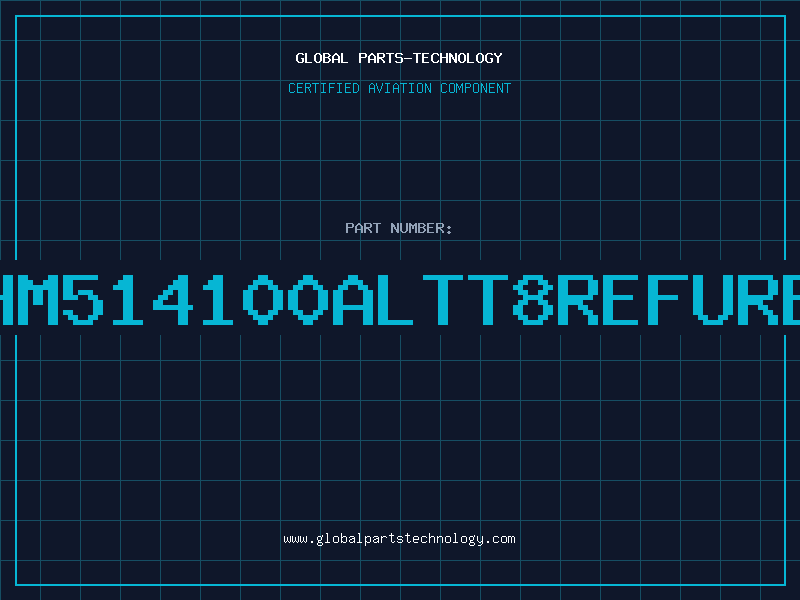The width and height of the screenshot is (800, 600).
Task: Click the large part number text
Action: [400, 300]
